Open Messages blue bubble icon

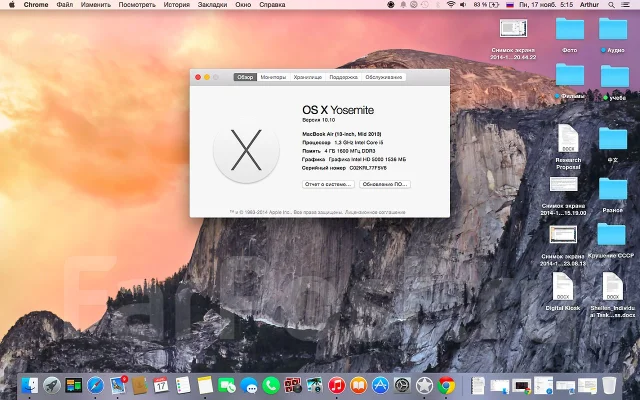tap(249, 385)
